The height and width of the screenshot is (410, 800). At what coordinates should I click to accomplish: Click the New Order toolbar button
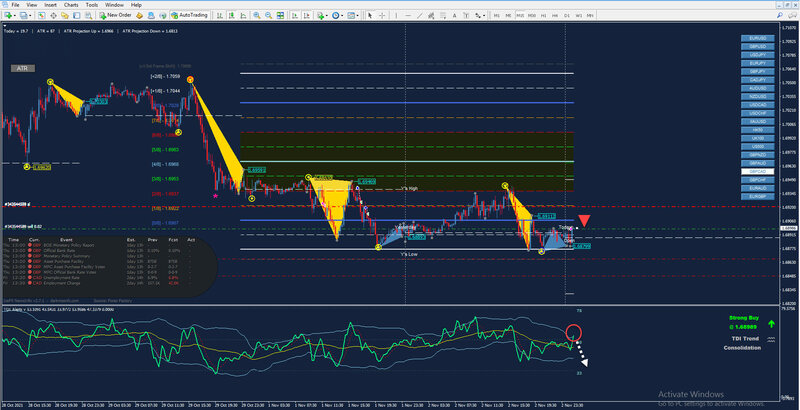[x=116, y=15]
